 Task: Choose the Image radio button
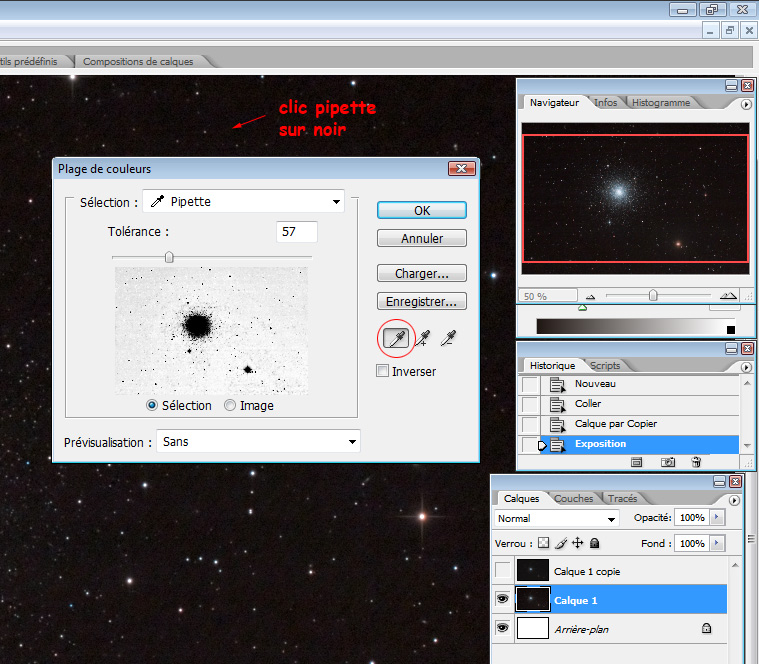tap(230, 405)
